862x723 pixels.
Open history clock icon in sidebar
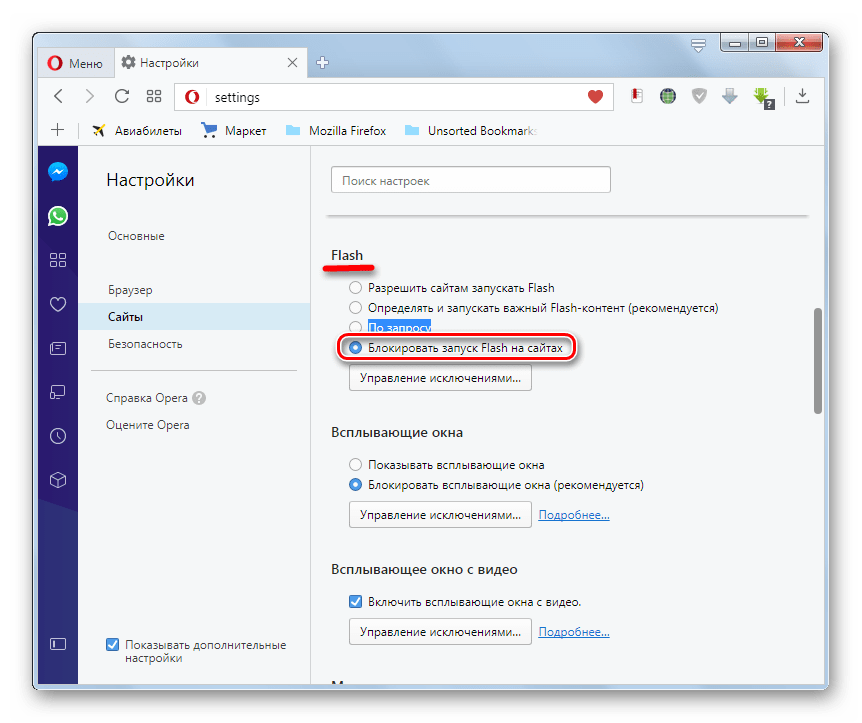pos(58,436)
